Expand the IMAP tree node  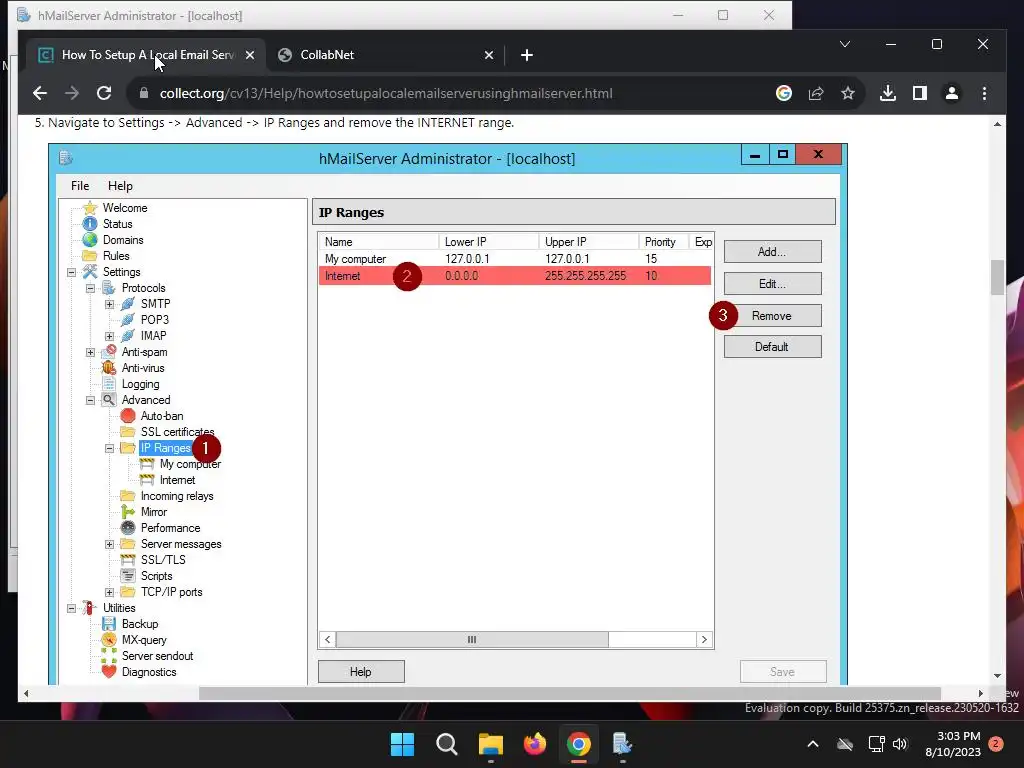click(x=110, y=336)
